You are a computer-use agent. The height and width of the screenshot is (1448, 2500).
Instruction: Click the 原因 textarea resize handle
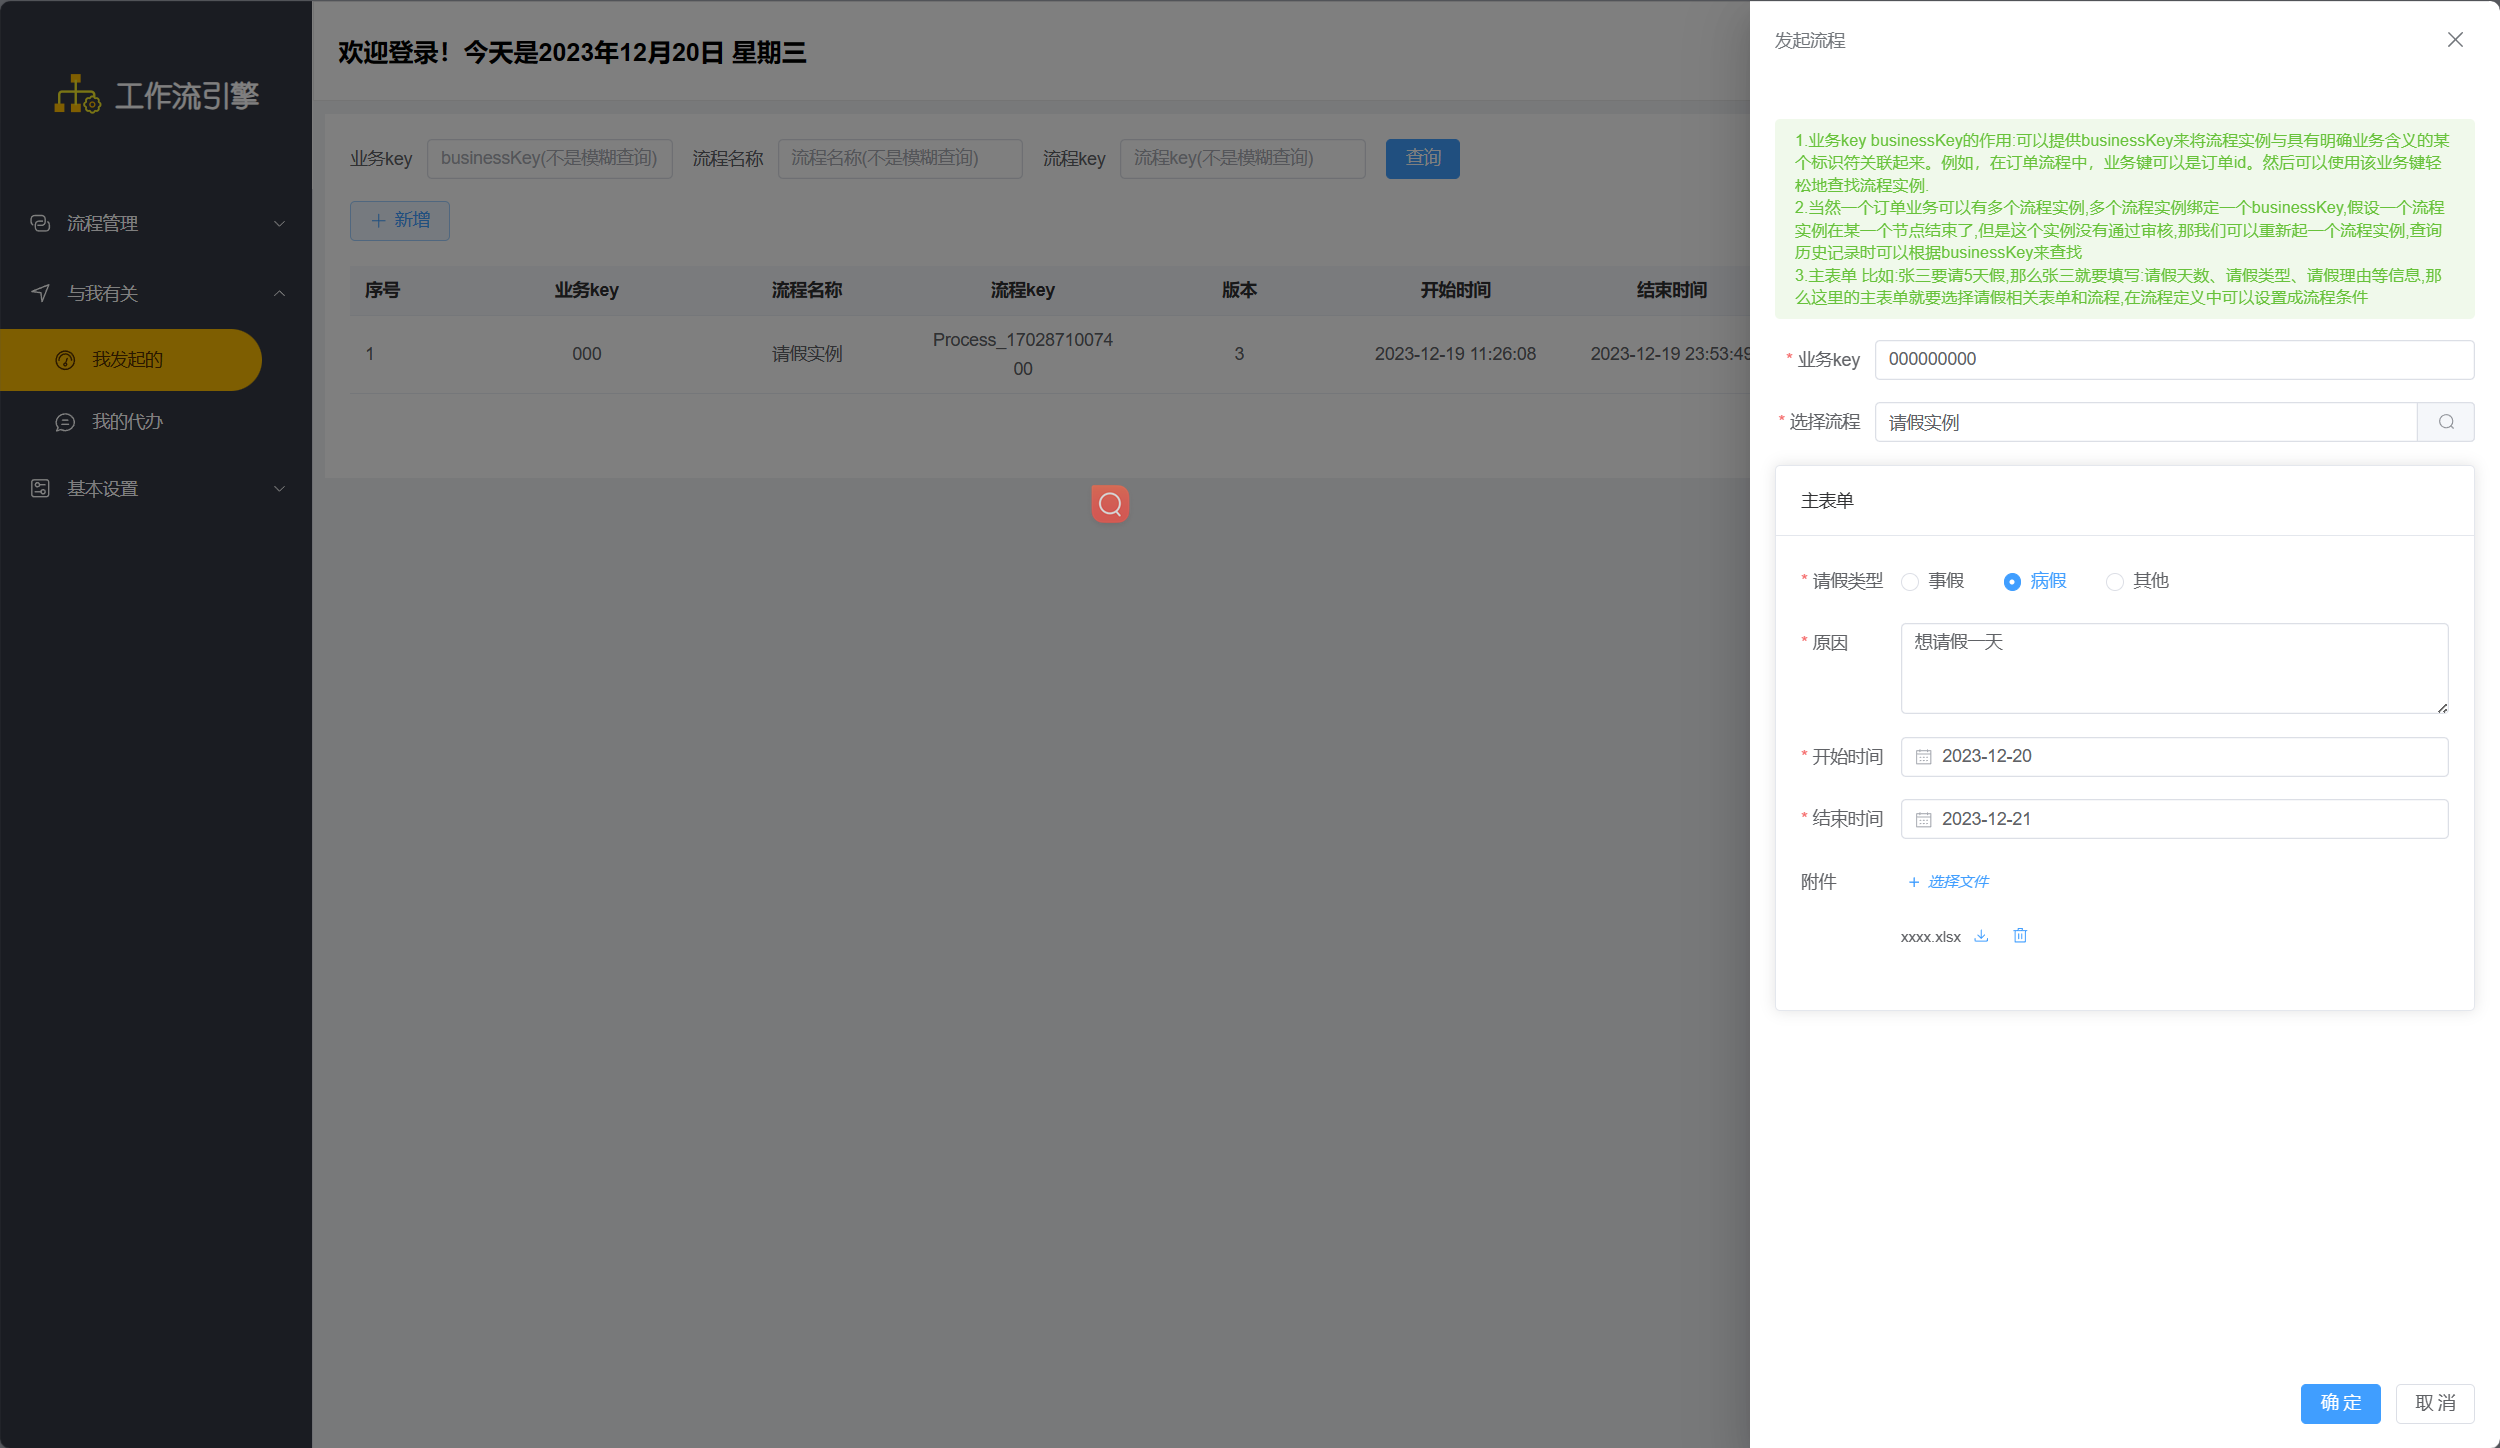[2442, 708]
